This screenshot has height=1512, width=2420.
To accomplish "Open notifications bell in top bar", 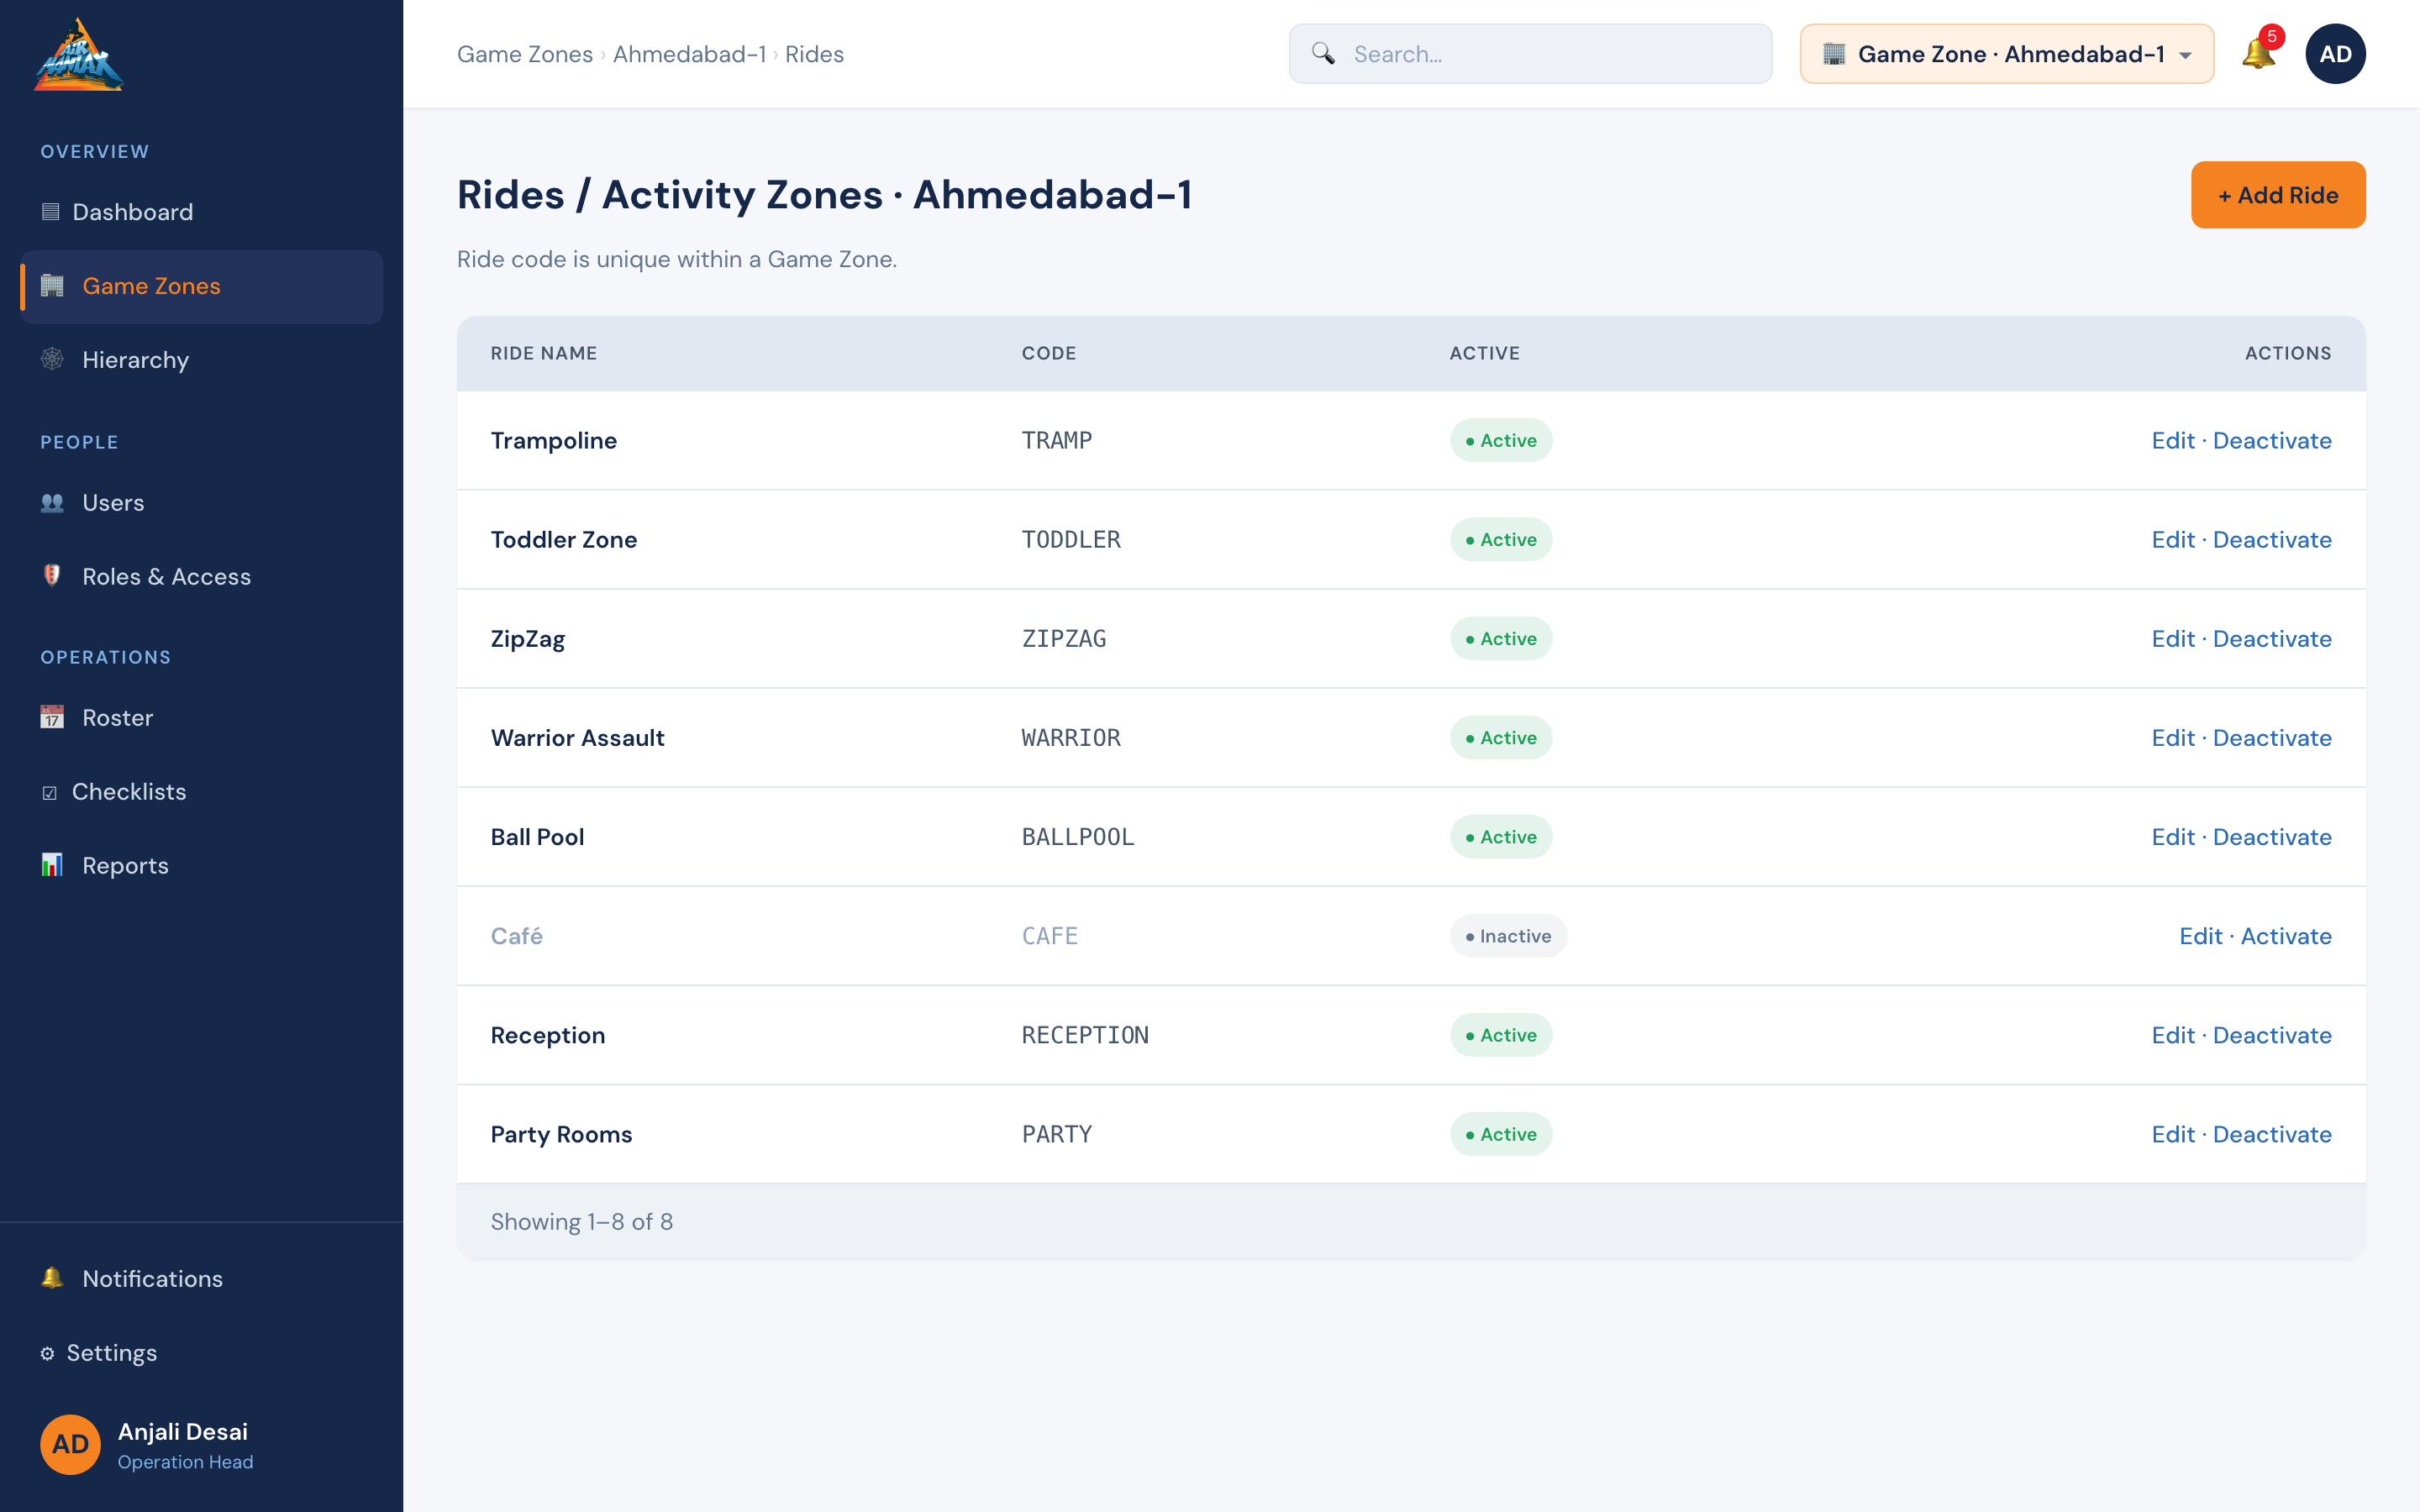I will (2258, 54).
